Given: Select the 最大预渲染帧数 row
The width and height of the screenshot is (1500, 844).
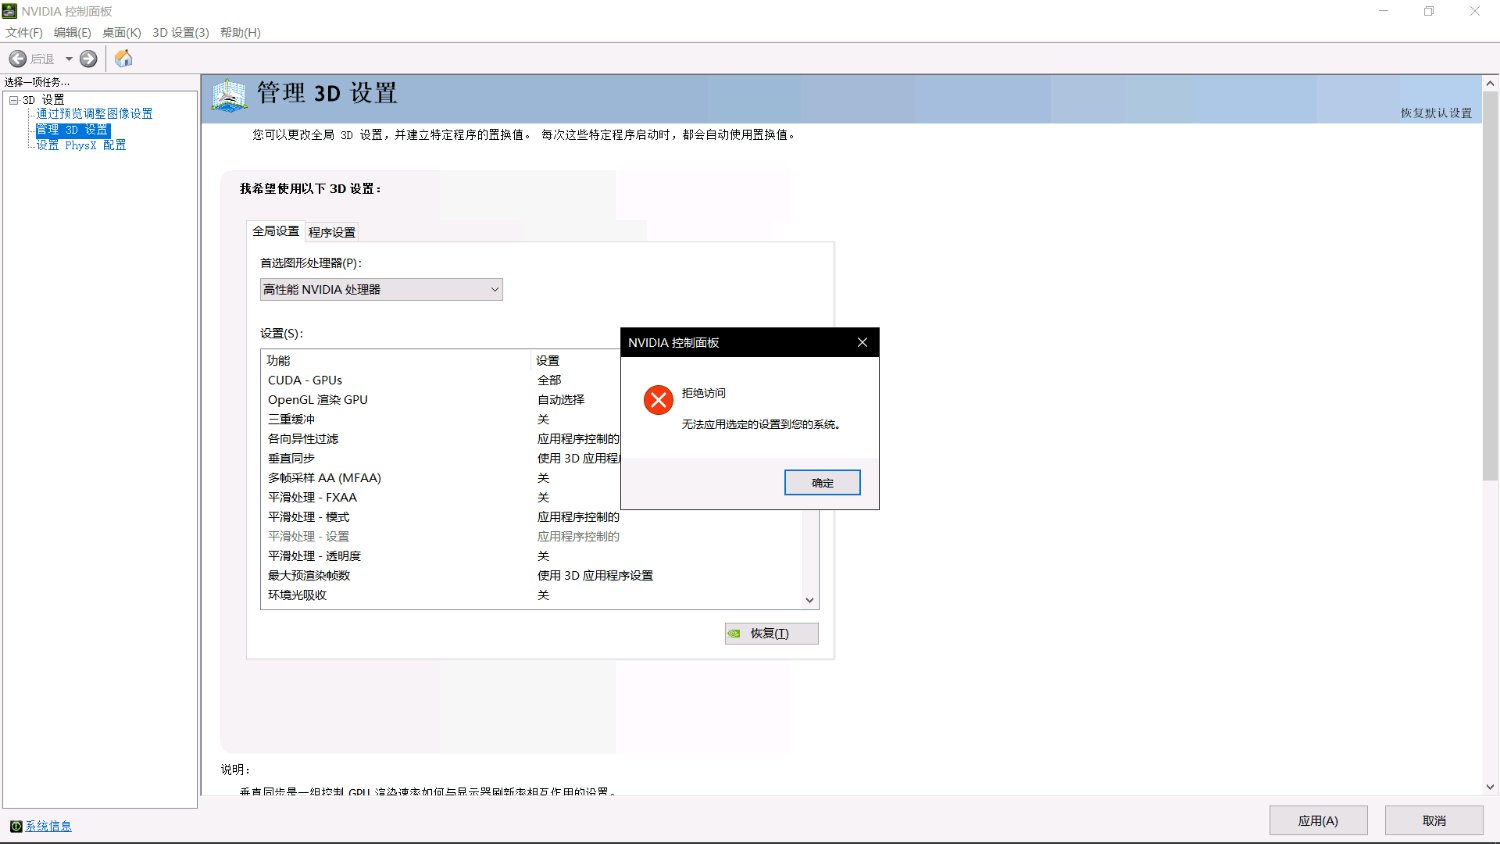Looking at the screenshot, I should (531, 576).
